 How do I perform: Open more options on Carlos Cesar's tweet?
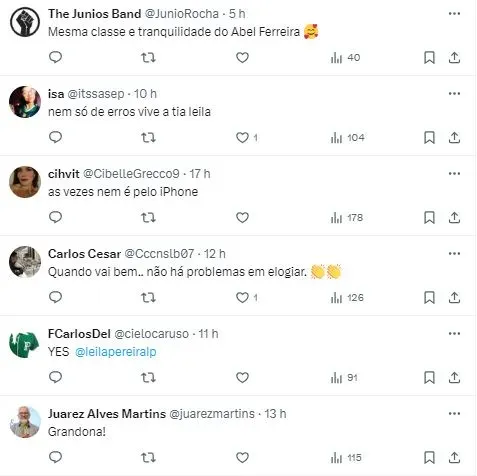[x=454, y=254]
